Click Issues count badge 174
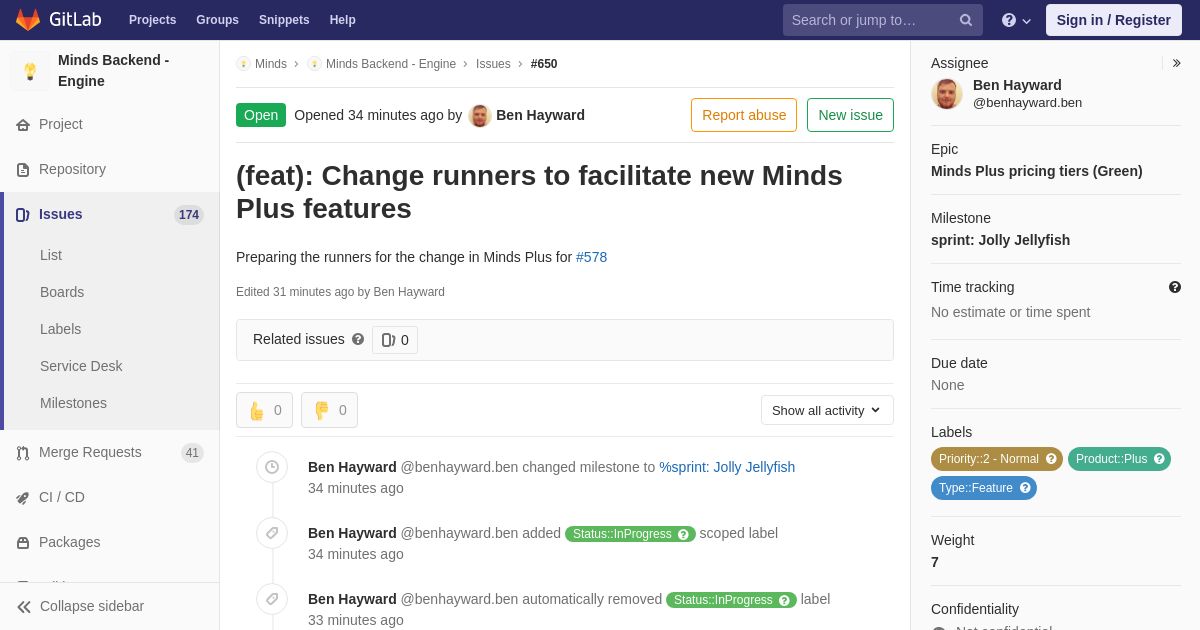The width and height of the screenshot is (1200, 630). (x=189, y=215)
